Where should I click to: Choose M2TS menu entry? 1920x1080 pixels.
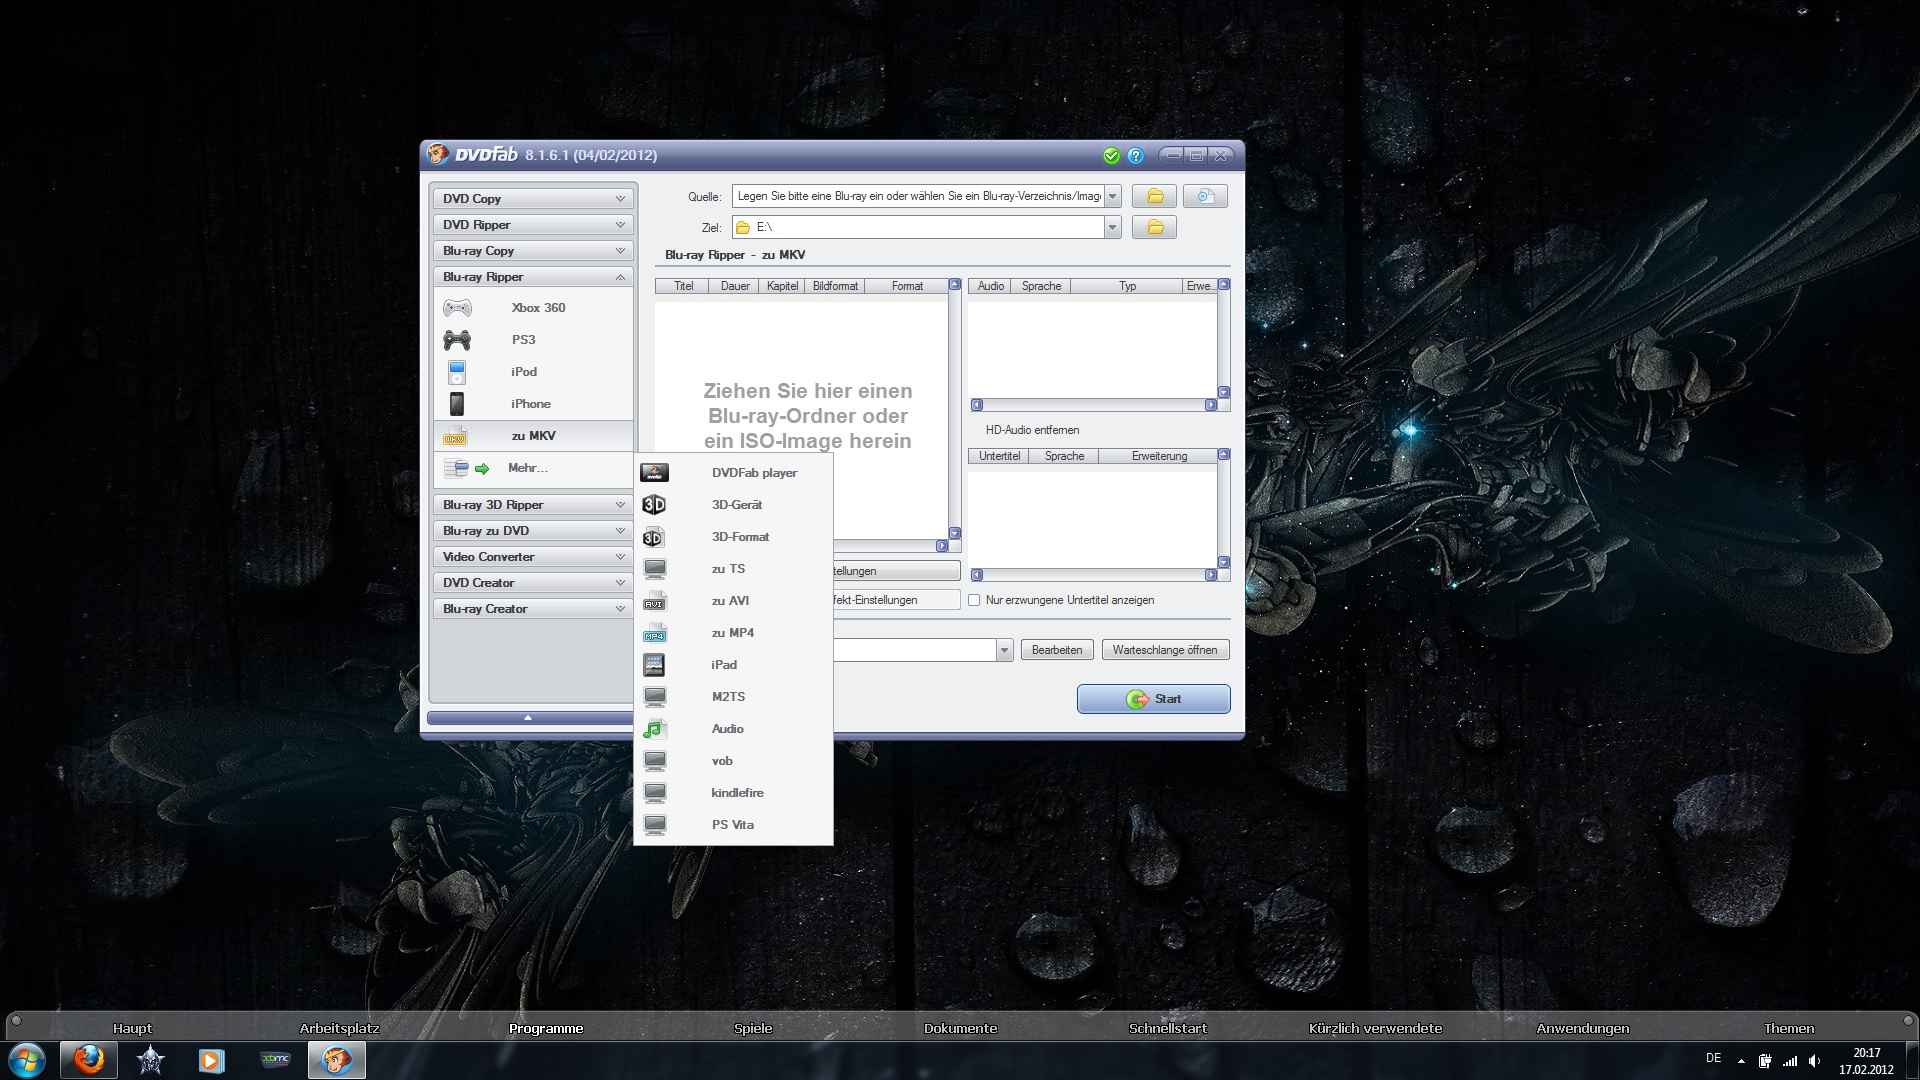(733, 697)
